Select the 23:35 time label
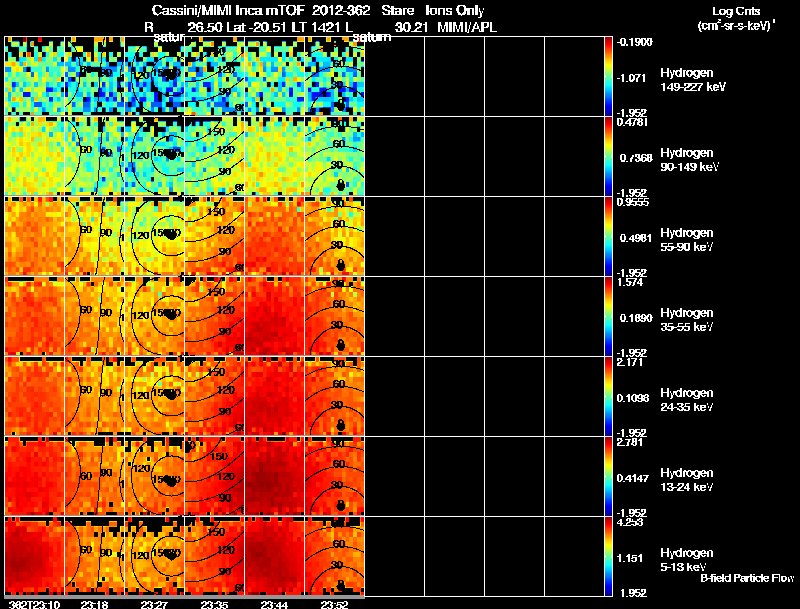This screenshot has height=609, width=800. click(x=214, y=604)
